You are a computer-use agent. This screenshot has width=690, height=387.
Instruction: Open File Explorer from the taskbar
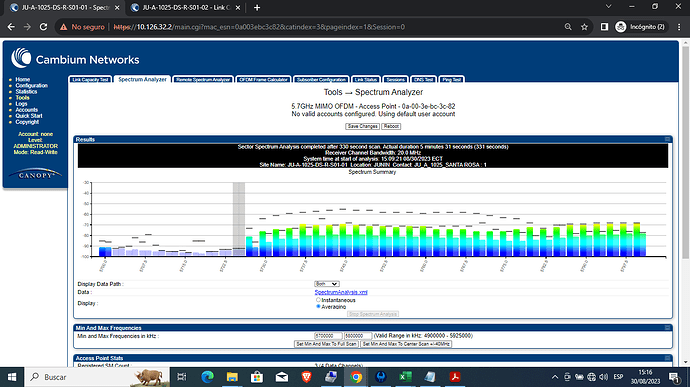click(x=232, y=377)
